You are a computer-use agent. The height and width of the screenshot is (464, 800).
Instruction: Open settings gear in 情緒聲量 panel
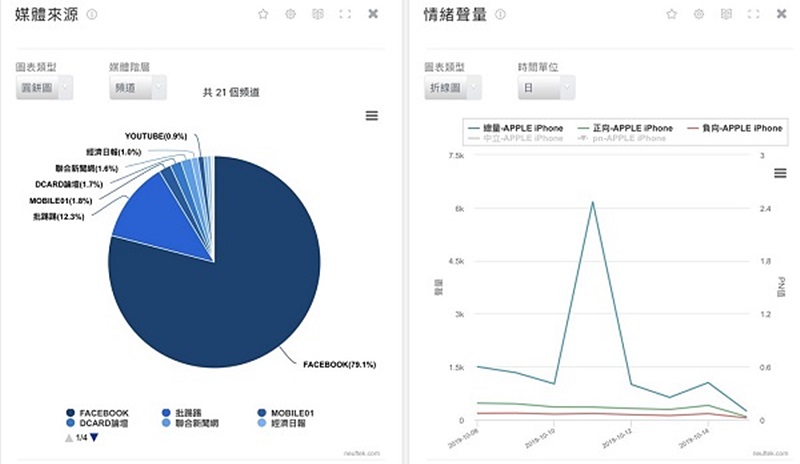coord(699,14)
